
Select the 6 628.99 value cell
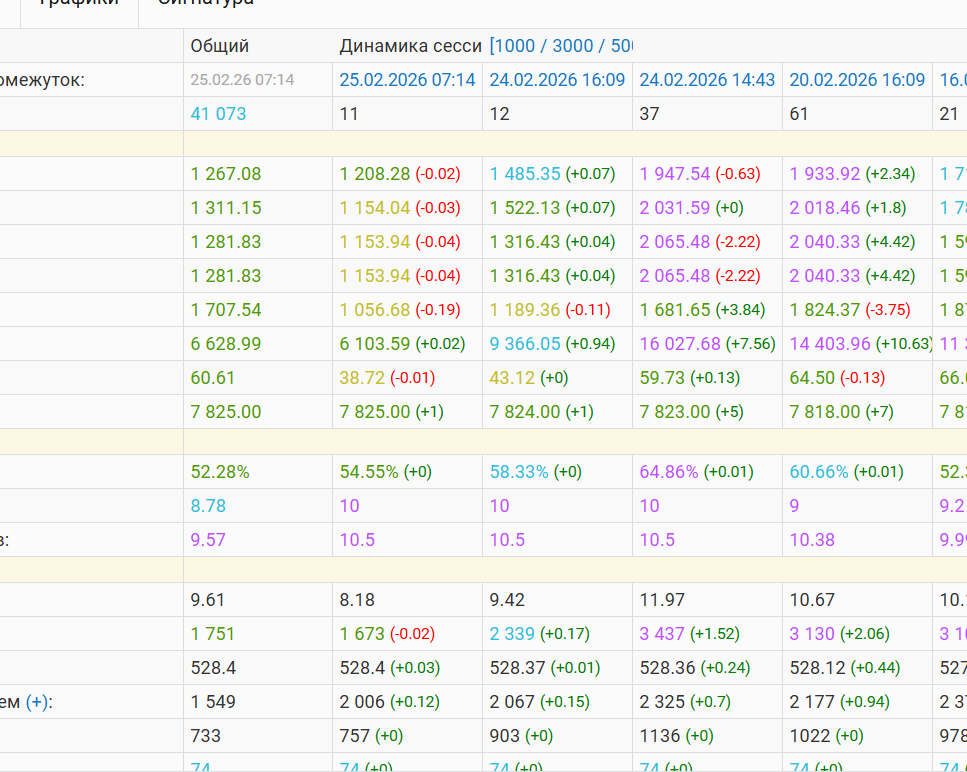click(x=226, y=344)
